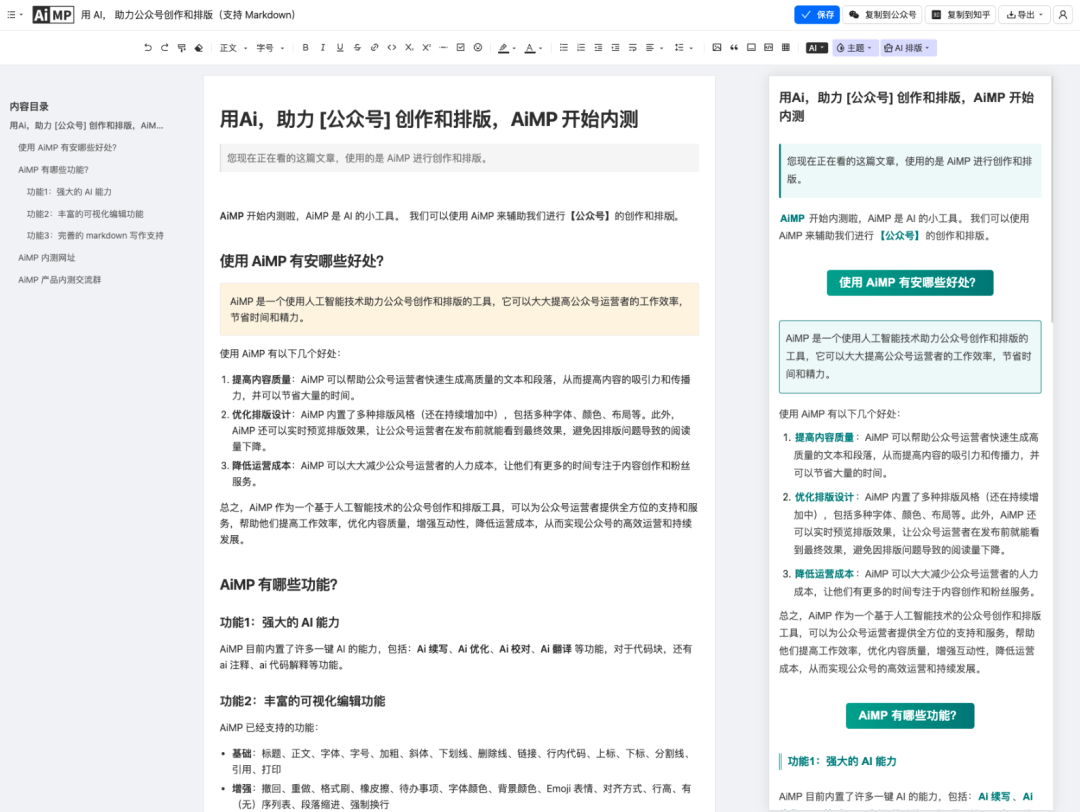This screenshot has height=812, width=1080.
Task: Open the text alignment dropdown
Action: point(654,48)
